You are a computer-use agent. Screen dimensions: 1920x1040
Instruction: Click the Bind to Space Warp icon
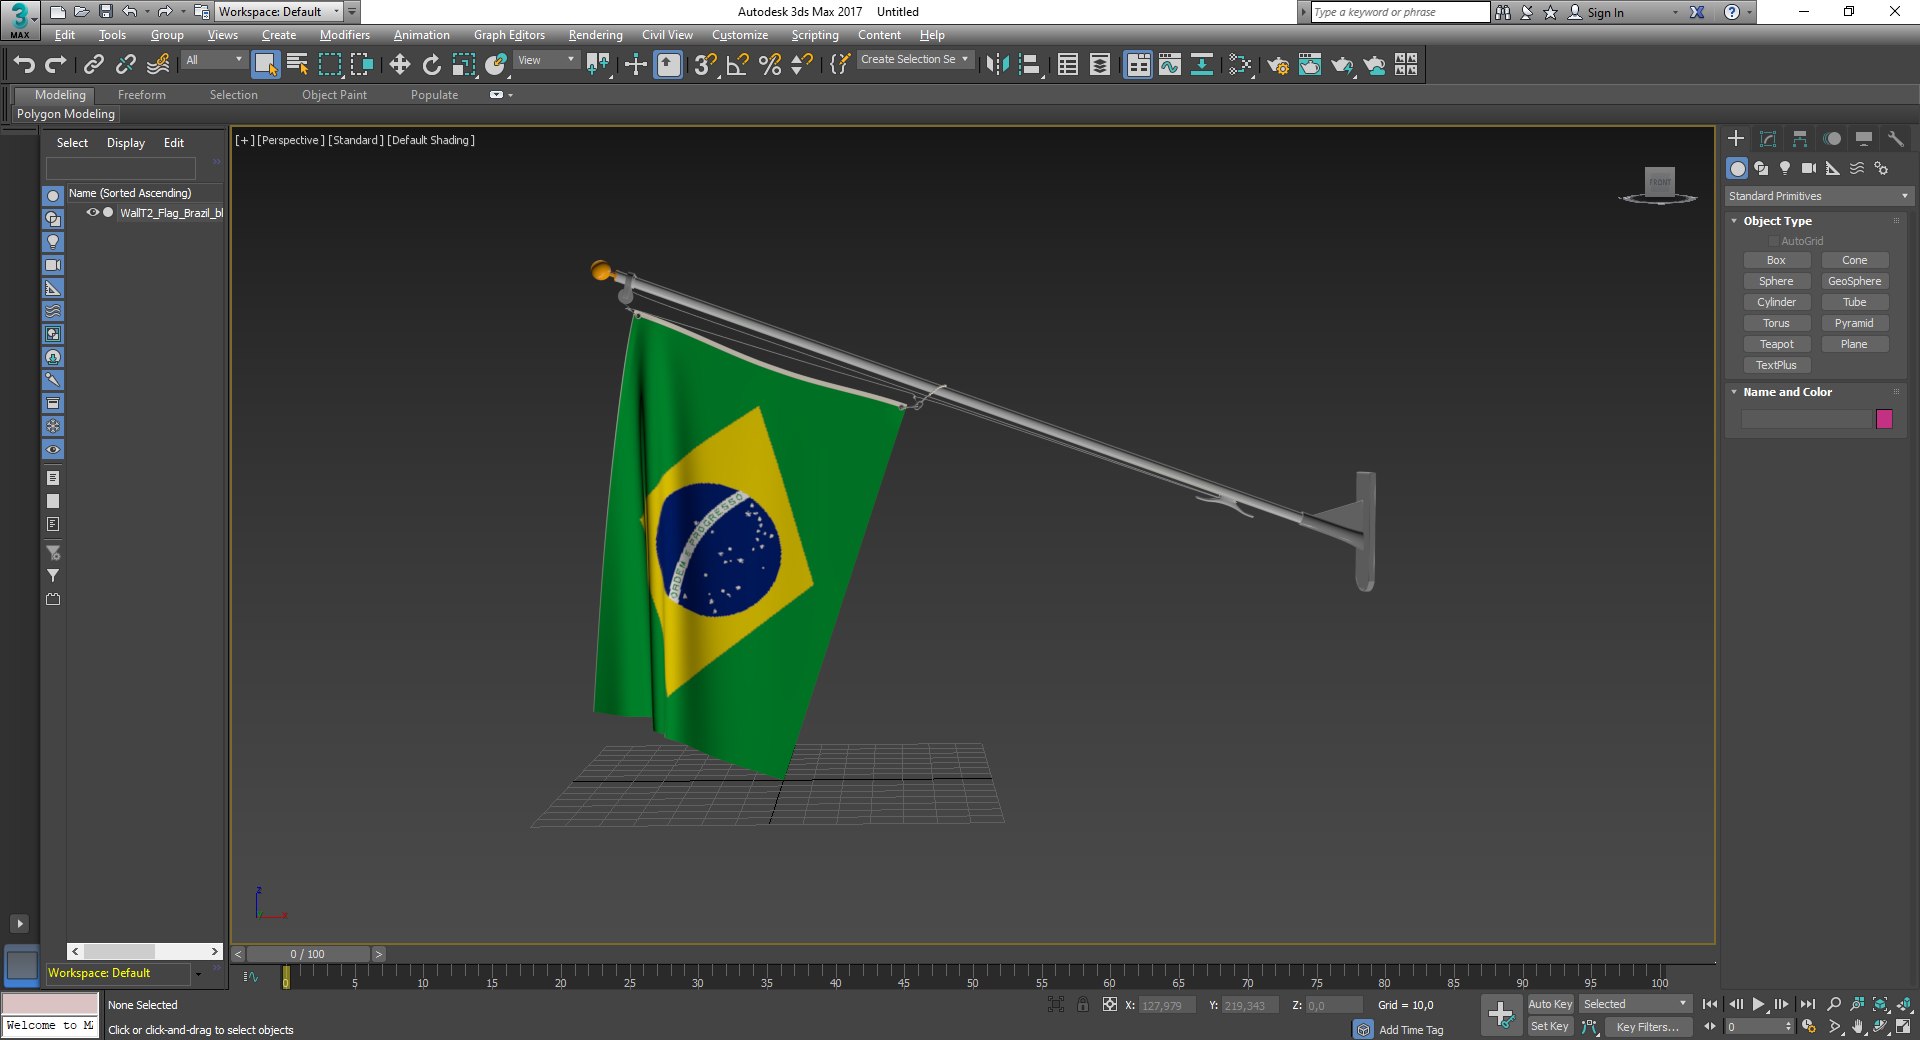[x=158, y=65]
